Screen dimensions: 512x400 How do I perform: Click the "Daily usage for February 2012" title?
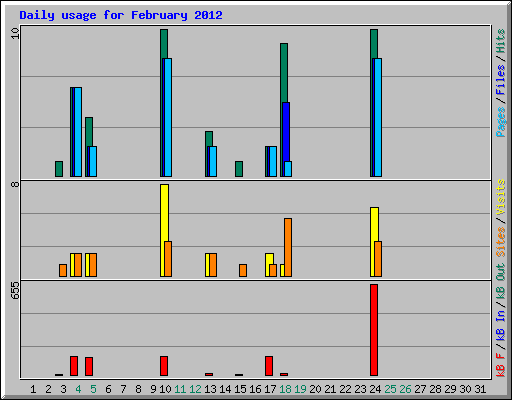coord(121,15)
